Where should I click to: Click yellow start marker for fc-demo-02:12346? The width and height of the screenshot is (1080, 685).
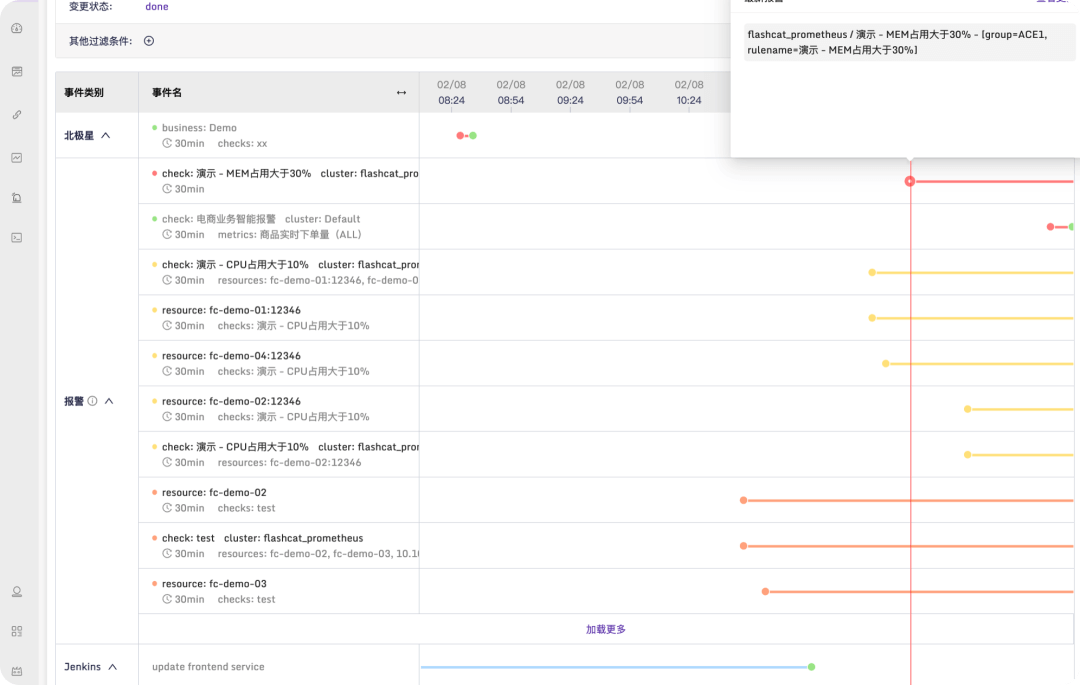click(968, 409)
